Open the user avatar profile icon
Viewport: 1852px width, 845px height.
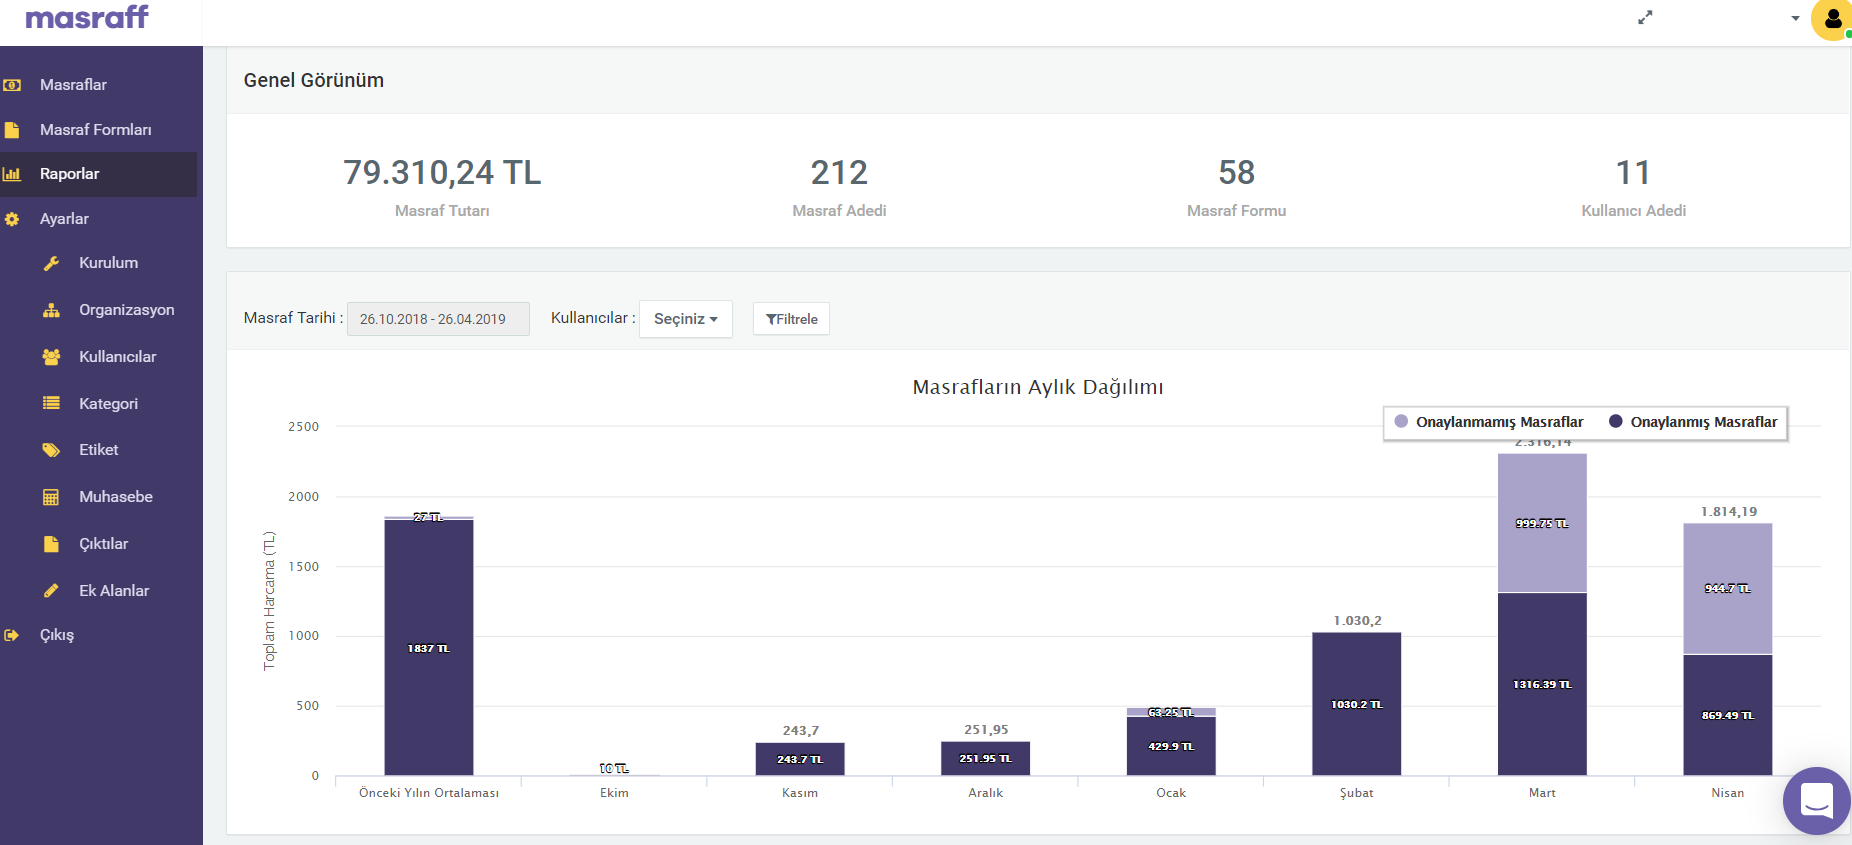click(x=1832, y=19)
